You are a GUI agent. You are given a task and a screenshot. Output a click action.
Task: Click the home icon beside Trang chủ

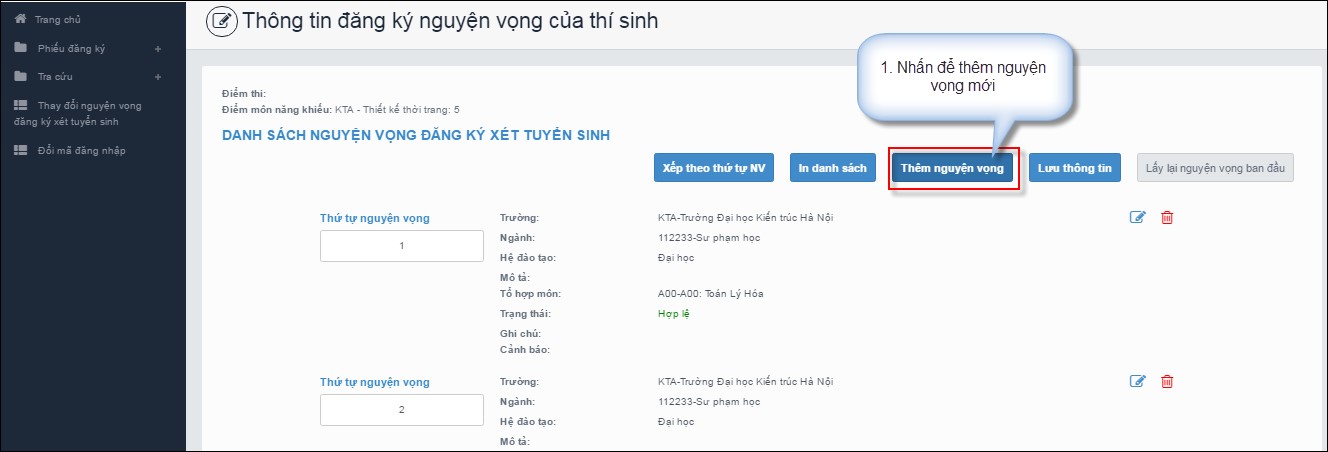[20, 19]
